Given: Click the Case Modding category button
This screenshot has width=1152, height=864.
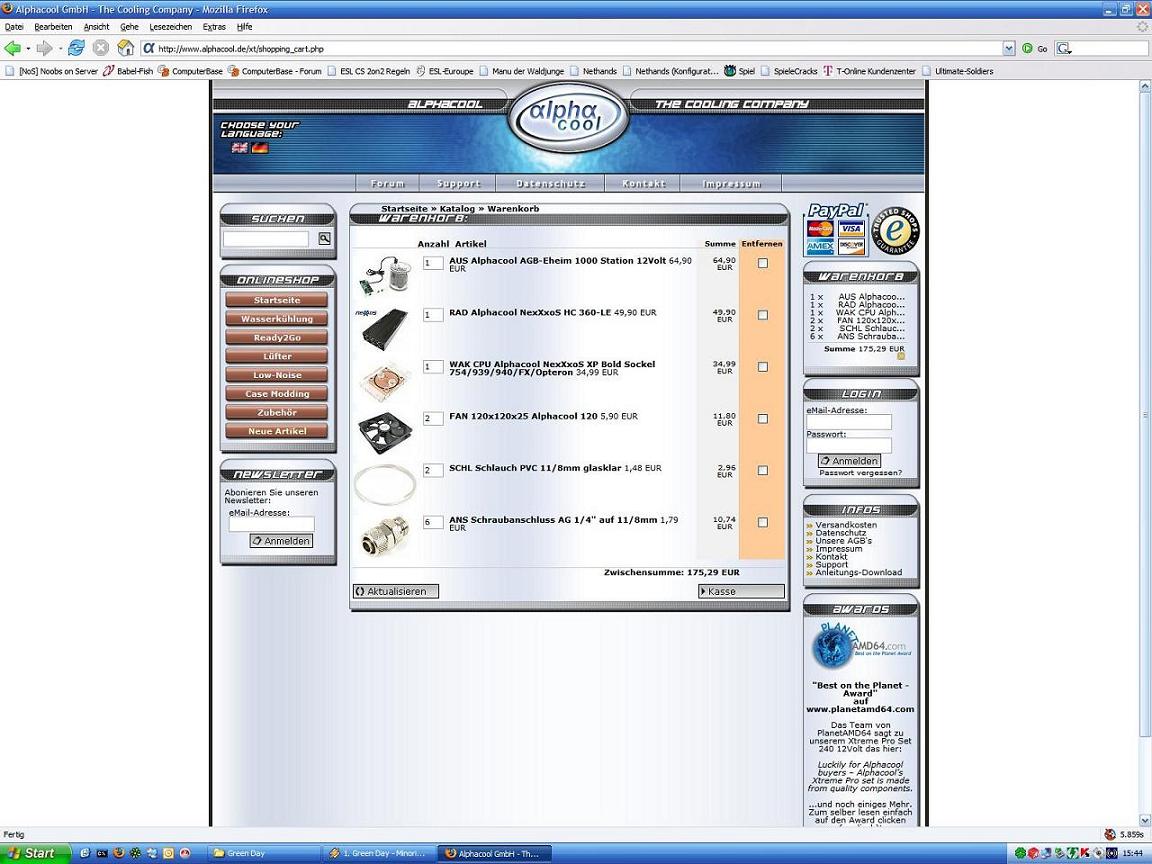Looking at the screenshot, I should (277, 394).
